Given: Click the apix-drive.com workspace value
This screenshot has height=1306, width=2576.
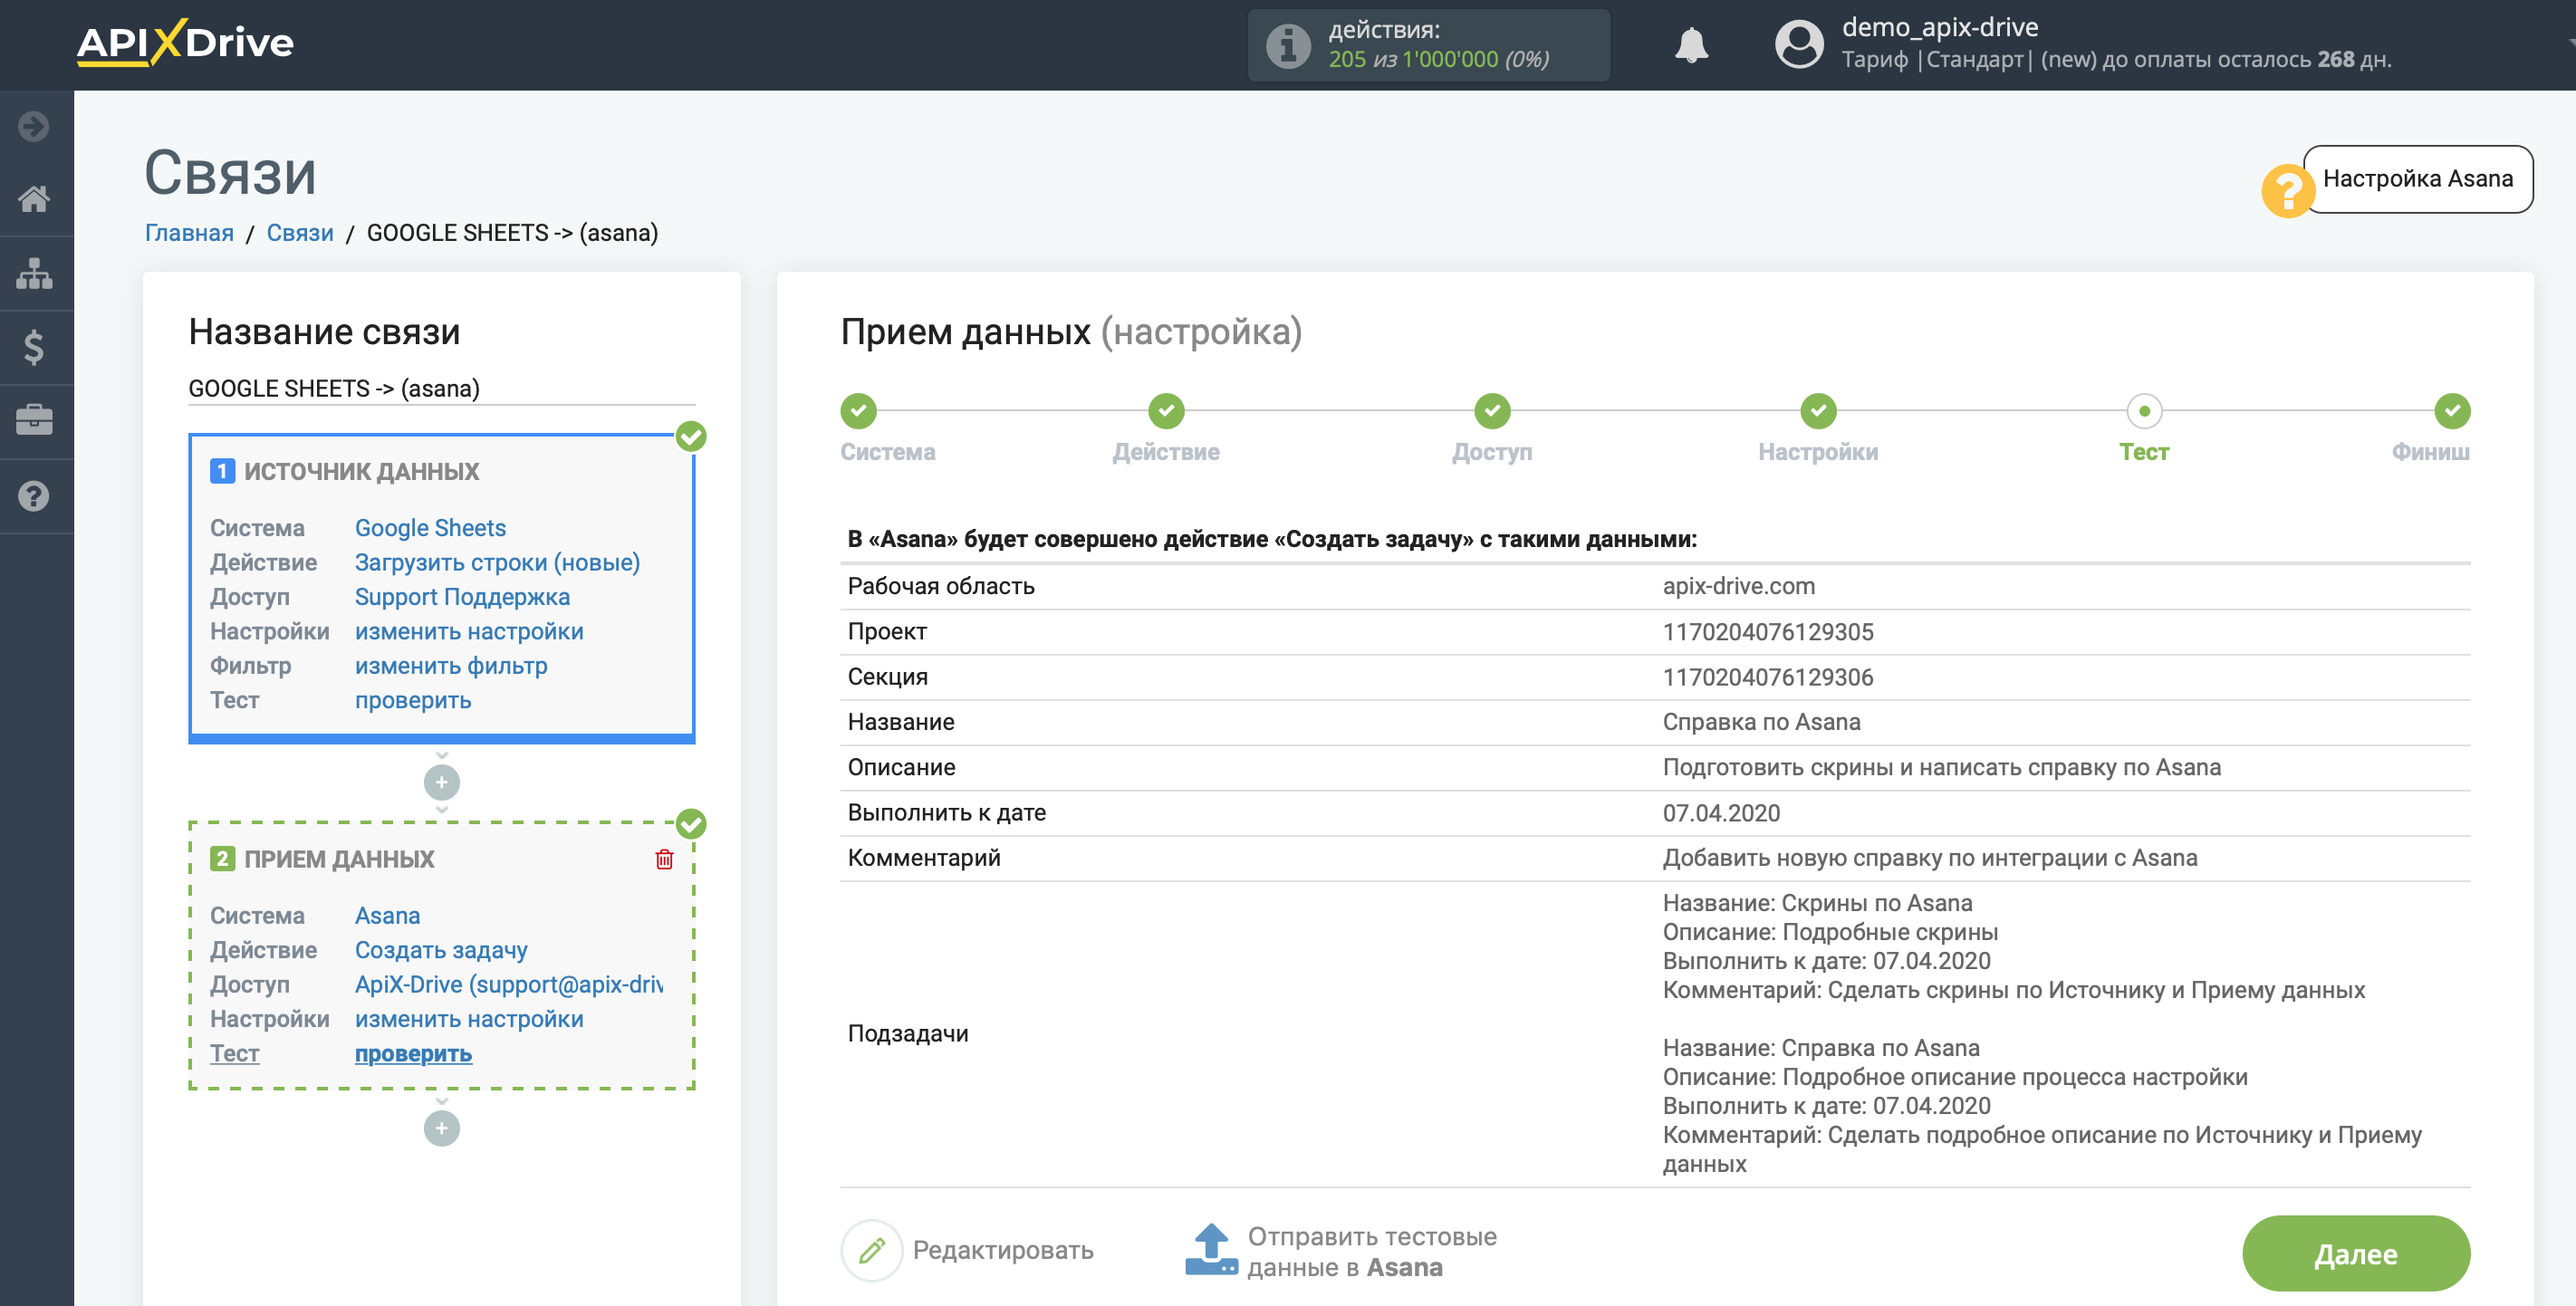Looking at the screenshot, I should tap(1738, 586).
